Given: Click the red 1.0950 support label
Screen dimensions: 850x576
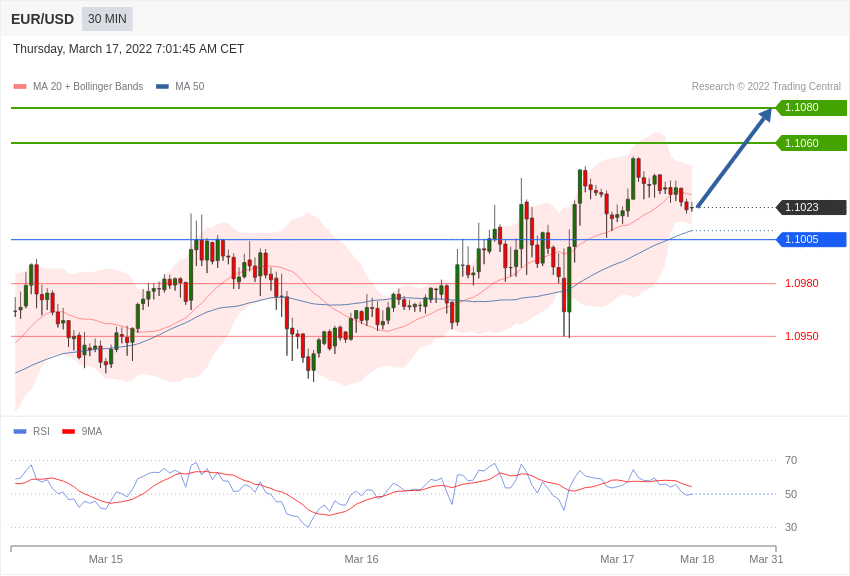Looking at the screenshot, I should tap(802, 336).
